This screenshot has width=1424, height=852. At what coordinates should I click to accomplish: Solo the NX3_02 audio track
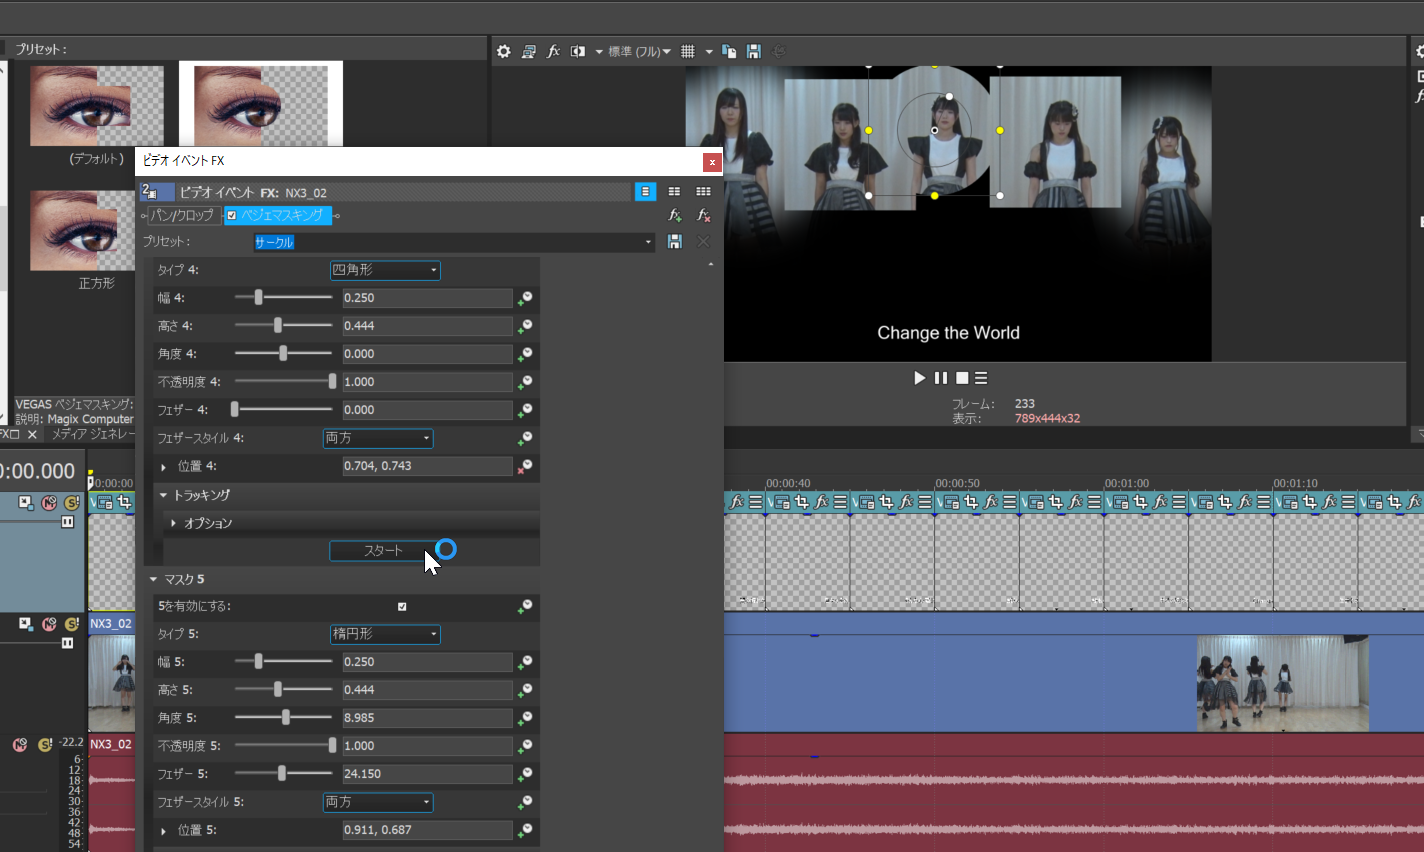pyautogui.click(x=45, y=745)
